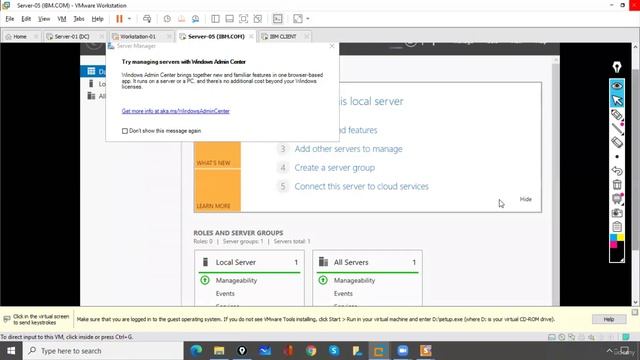
Task: Switch to the Home tab
Action: (x=20, y=36)
